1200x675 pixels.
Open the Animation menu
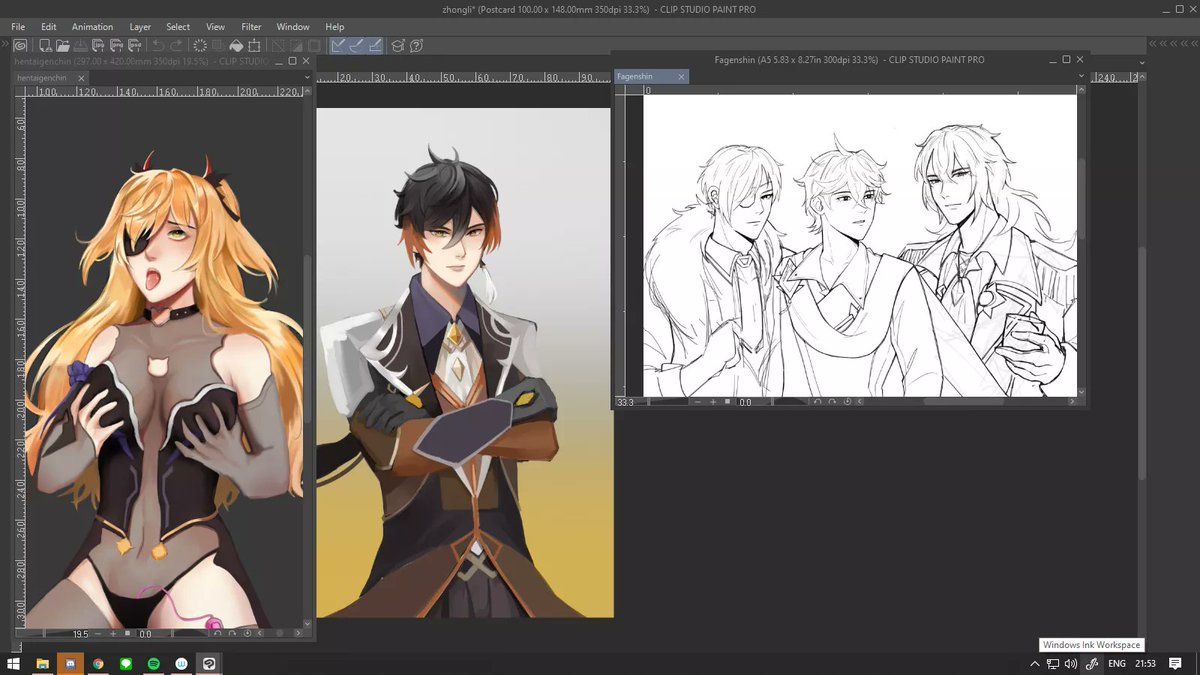[92, 27]
